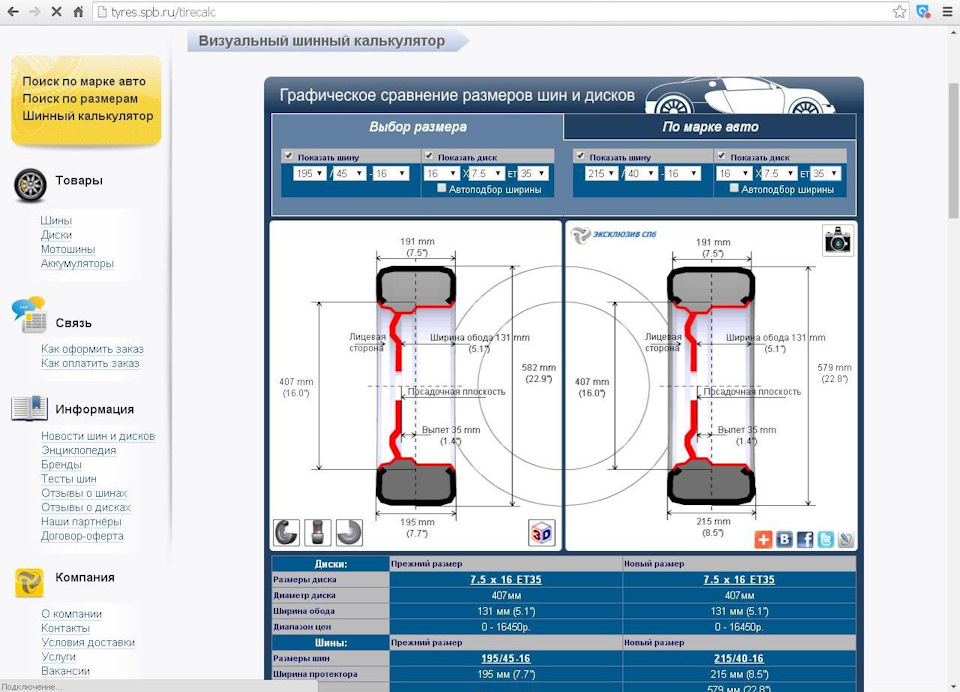Open the Условия доставки link
The image size is (960, 692).
pos(88,642)
